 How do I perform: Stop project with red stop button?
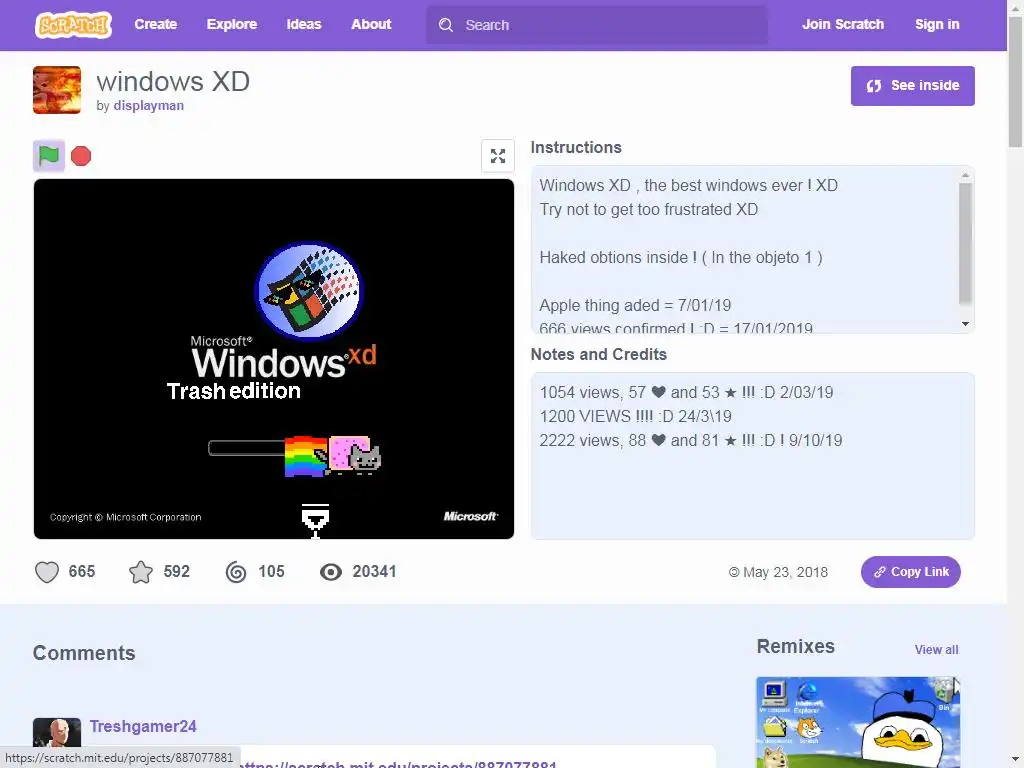tap(81, 156)
